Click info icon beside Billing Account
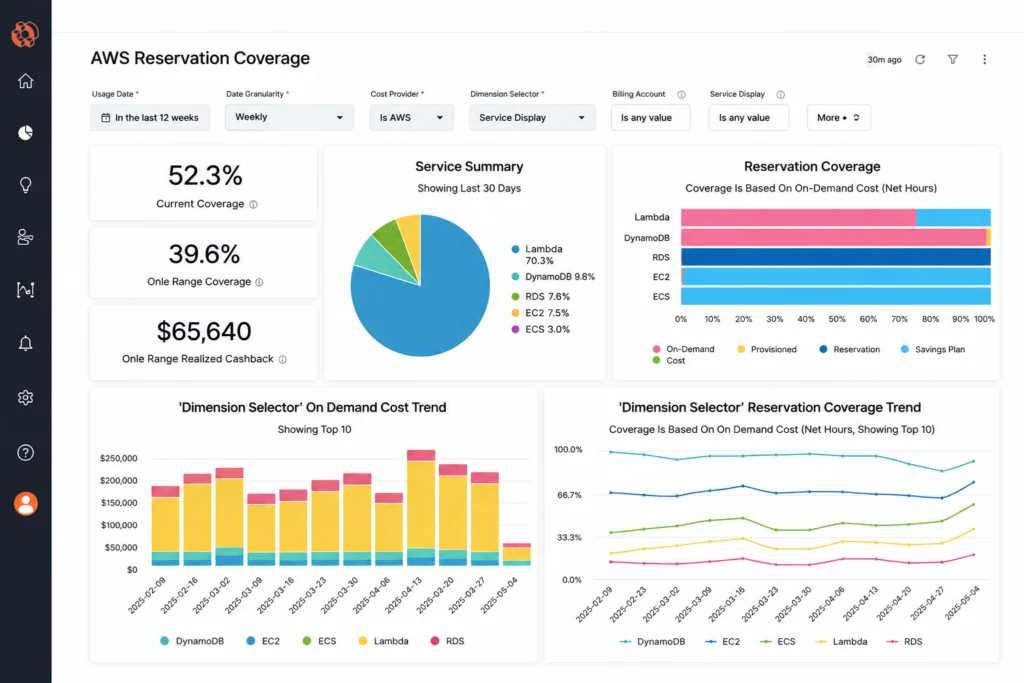 tap(681, 95)
